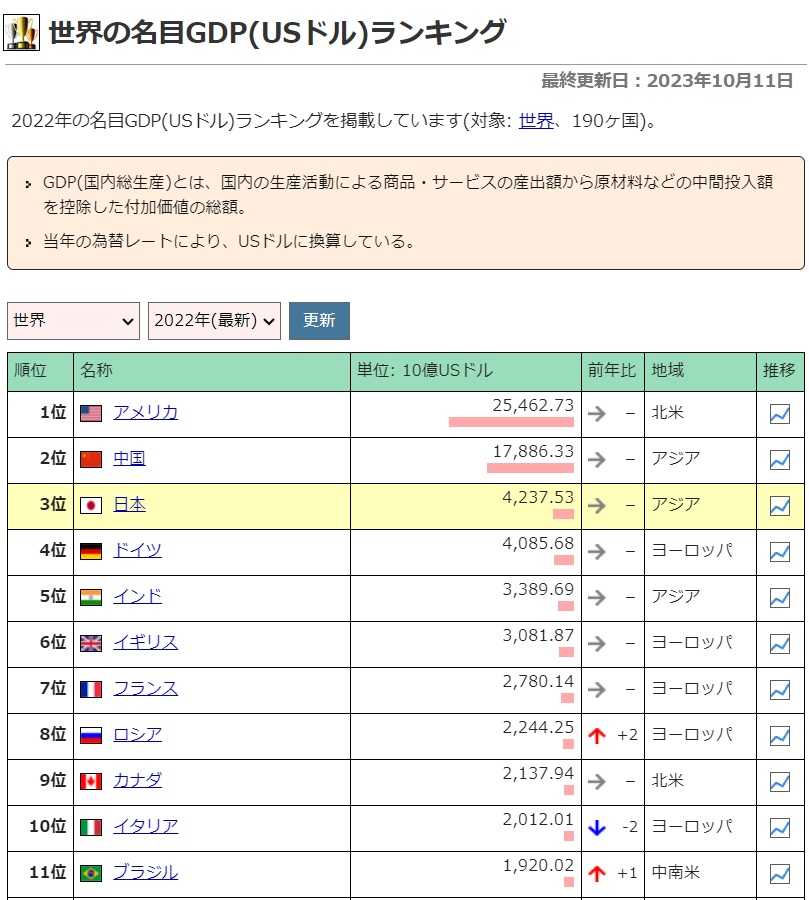Click the trend chart icon for ロシア

click(x=779, y=736)
